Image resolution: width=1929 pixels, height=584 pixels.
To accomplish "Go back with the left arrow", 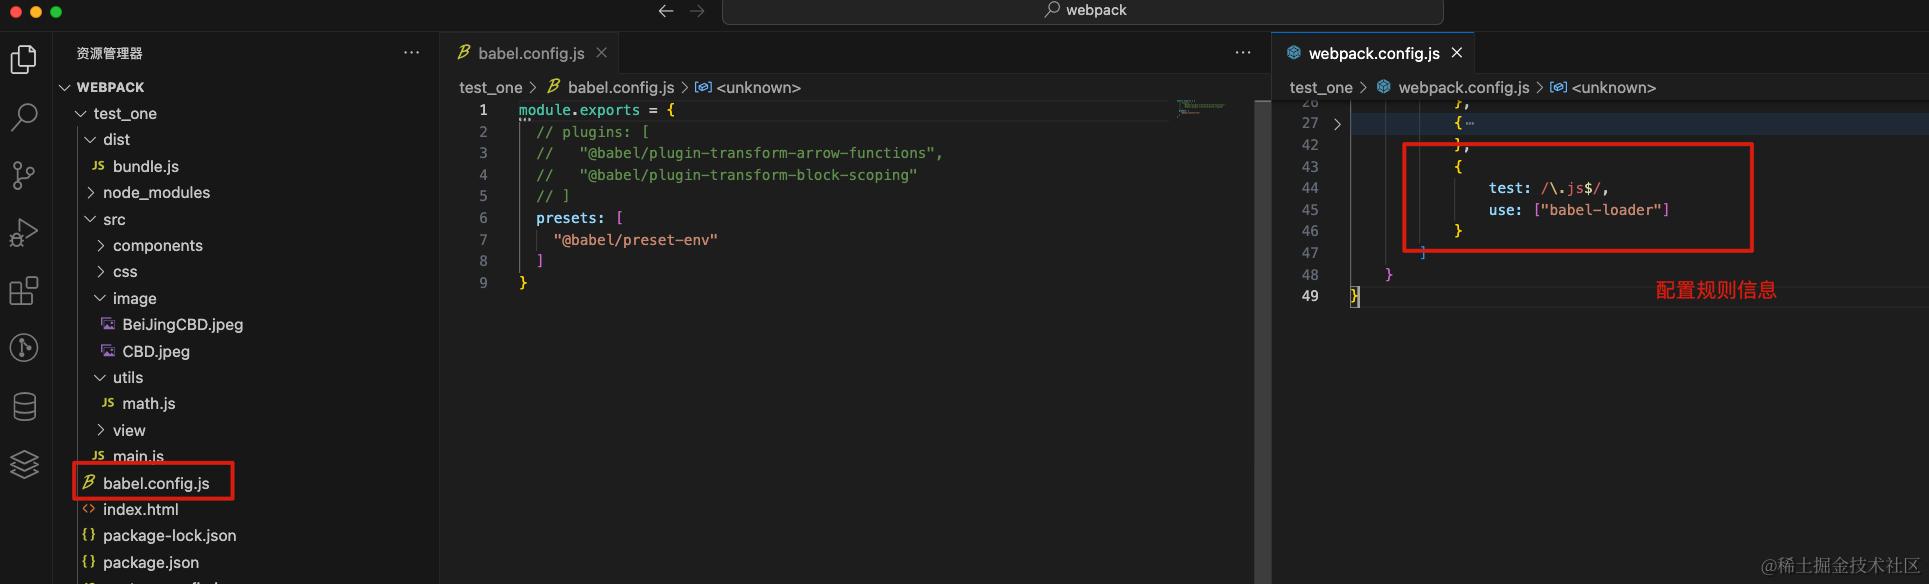I will point(666,11).
